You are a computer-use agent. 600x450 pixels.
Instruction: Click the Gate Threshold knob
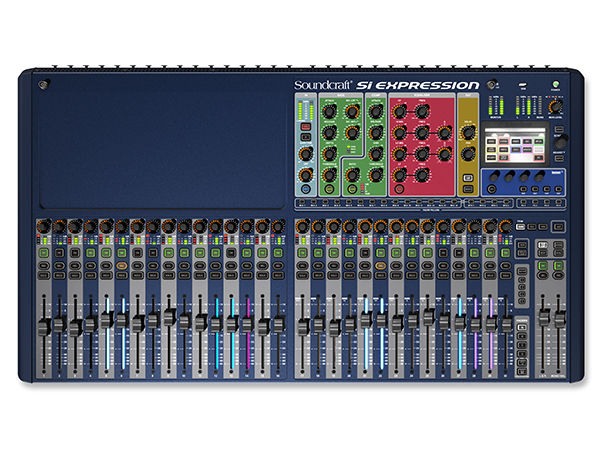tap(329, 175)
